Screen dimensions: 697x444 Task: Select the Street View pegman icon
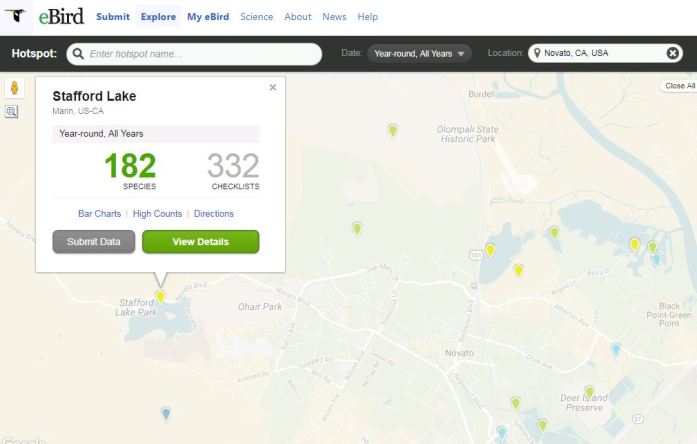[14, 88]
